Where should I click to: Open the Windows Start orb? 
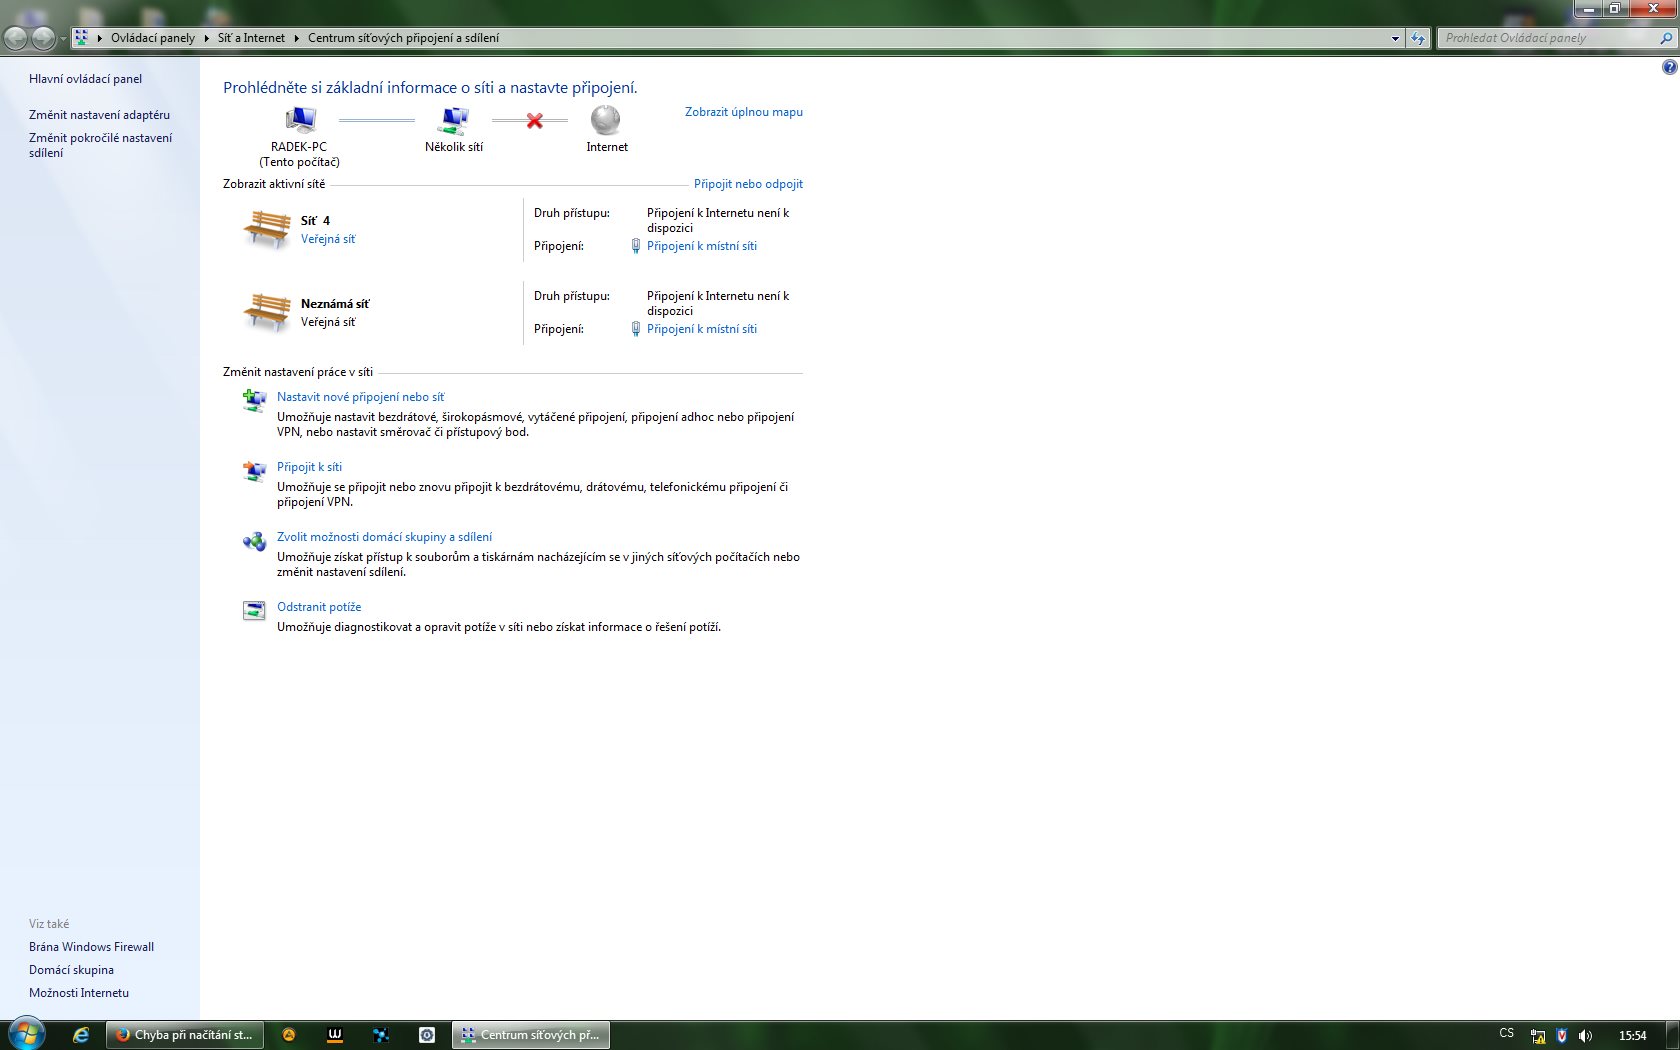(x=27, y=1034)
